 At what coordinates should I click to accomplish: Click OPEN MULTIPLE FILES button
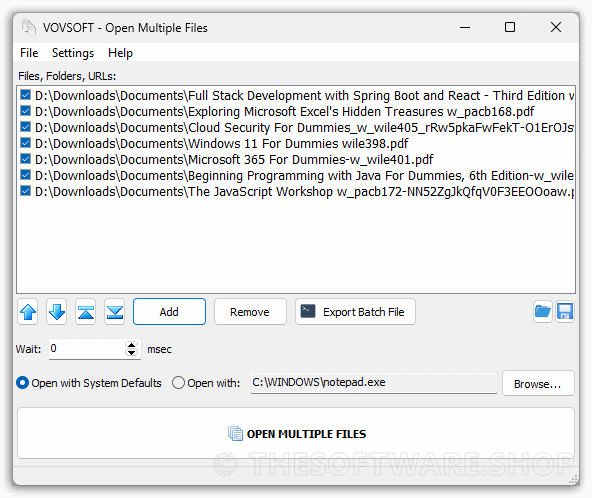296,433
